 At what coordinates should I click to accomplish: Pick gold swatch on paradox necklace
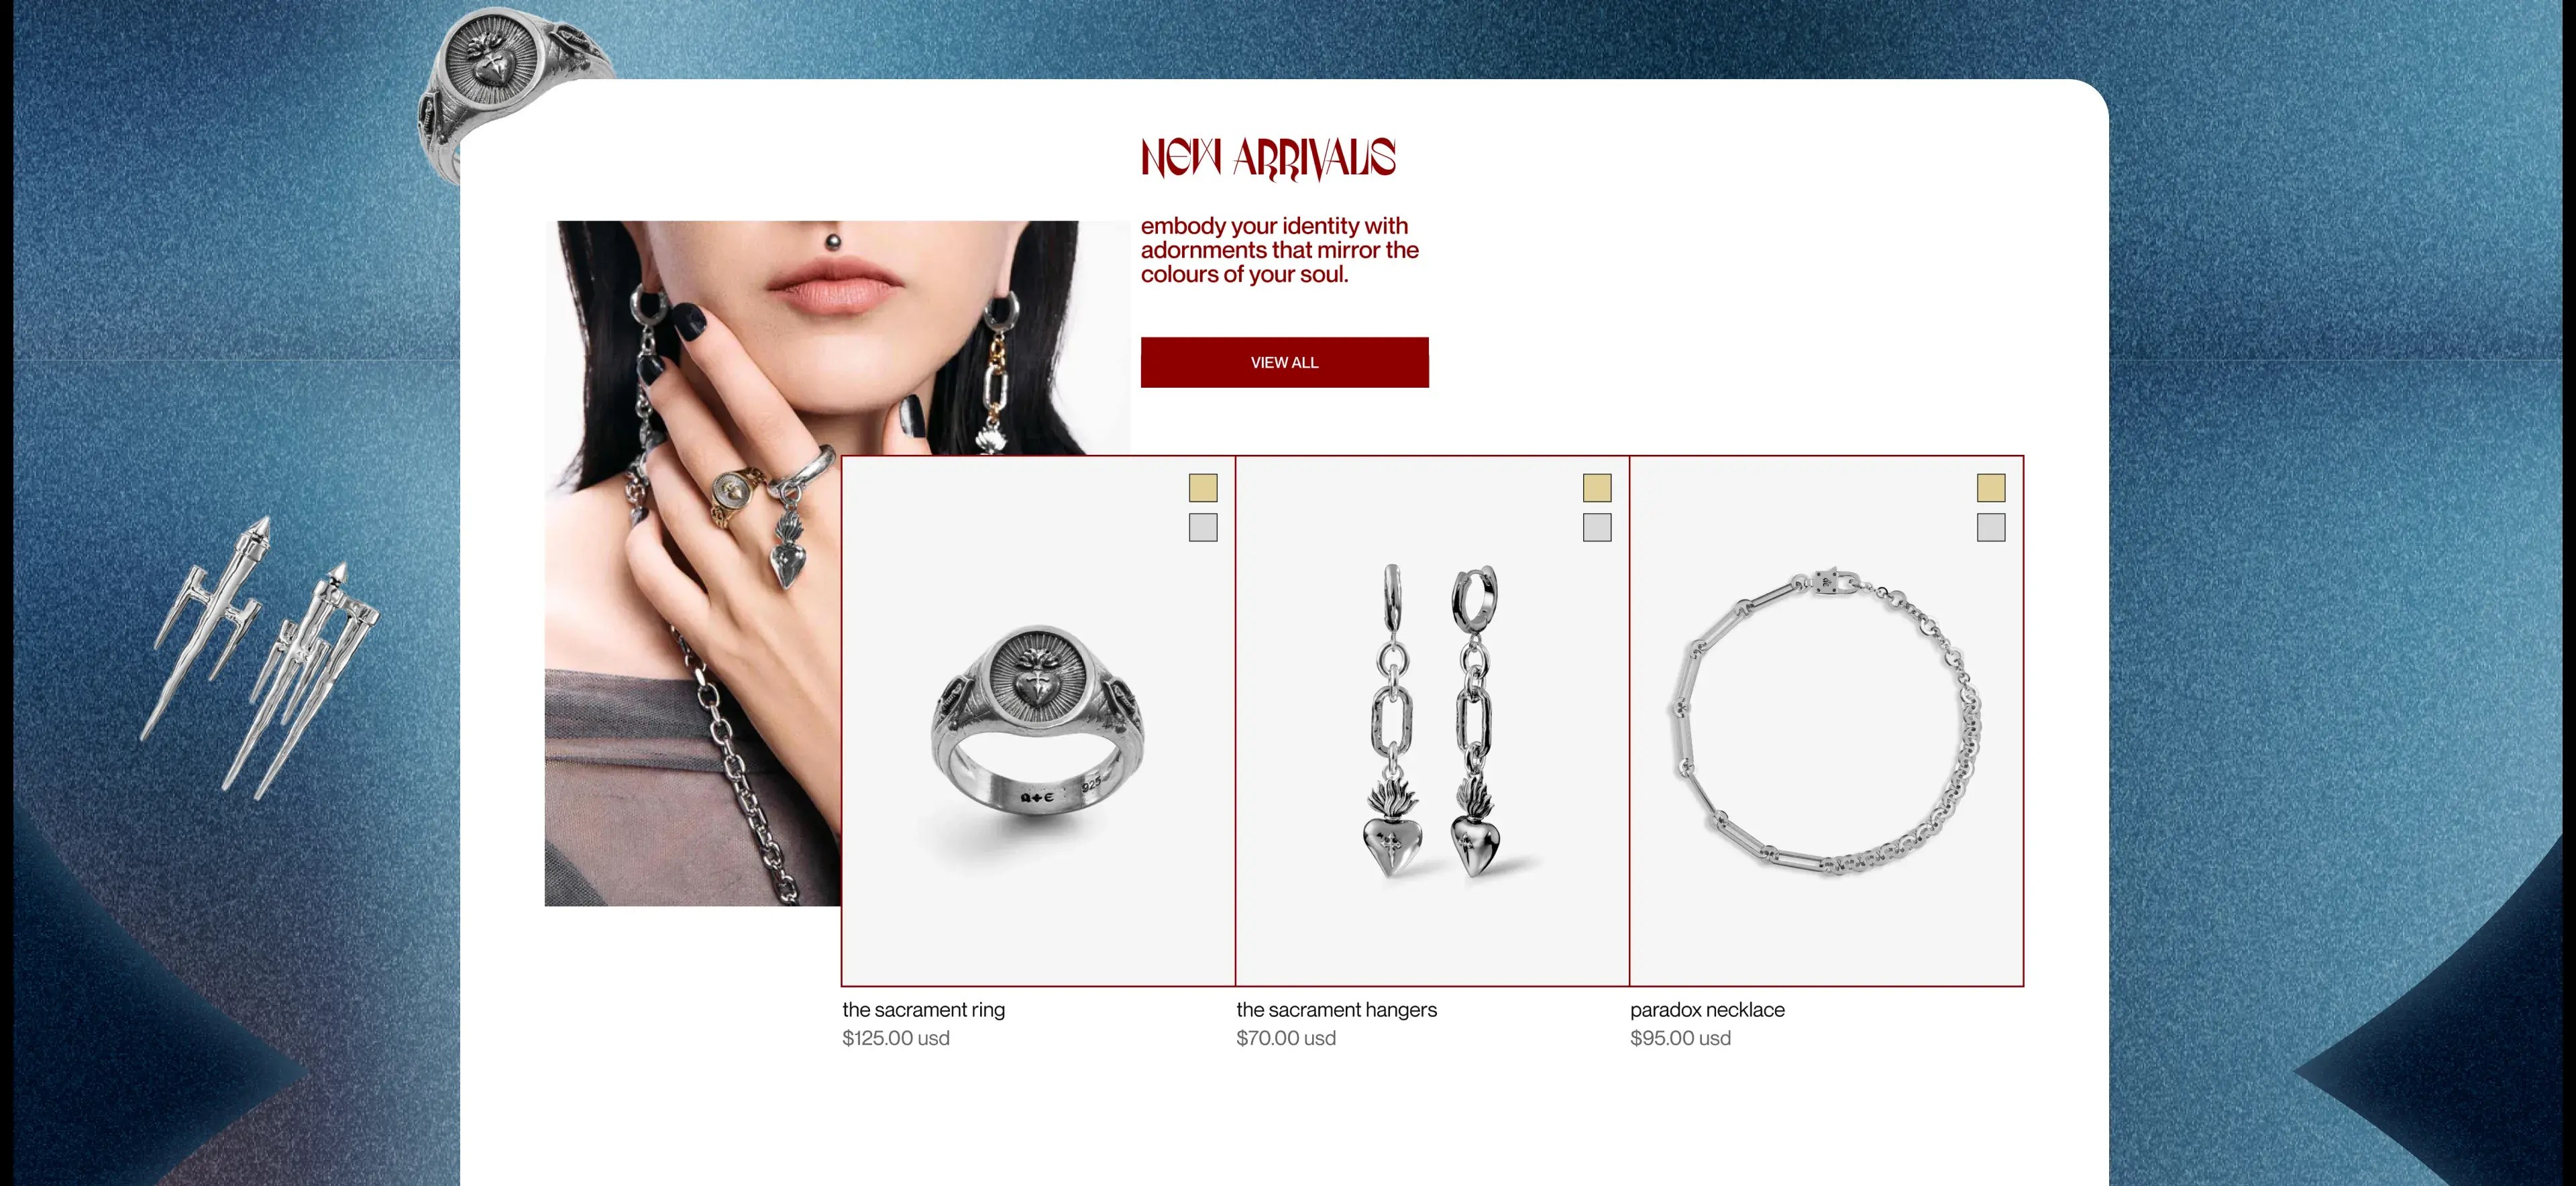click(1991, 488)
